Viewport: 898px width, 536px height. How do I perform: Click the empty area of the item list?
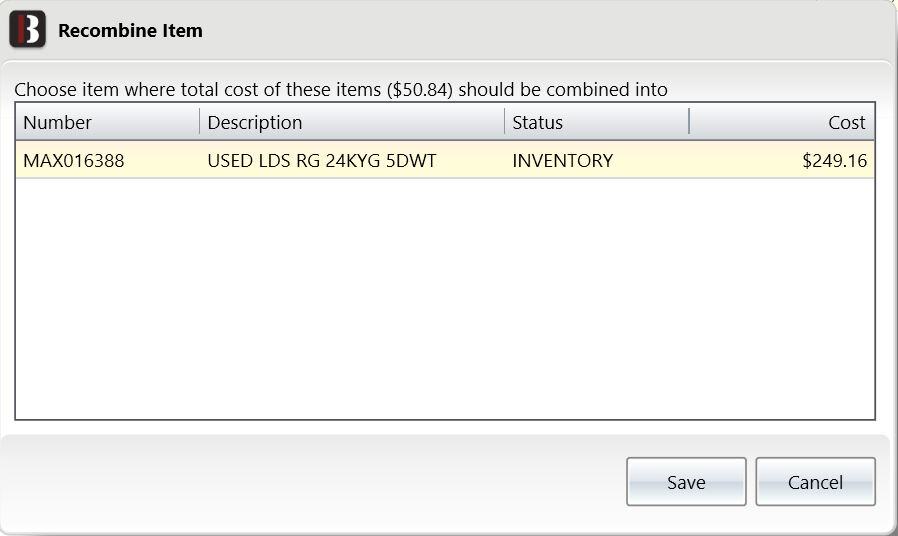[445, 298]
